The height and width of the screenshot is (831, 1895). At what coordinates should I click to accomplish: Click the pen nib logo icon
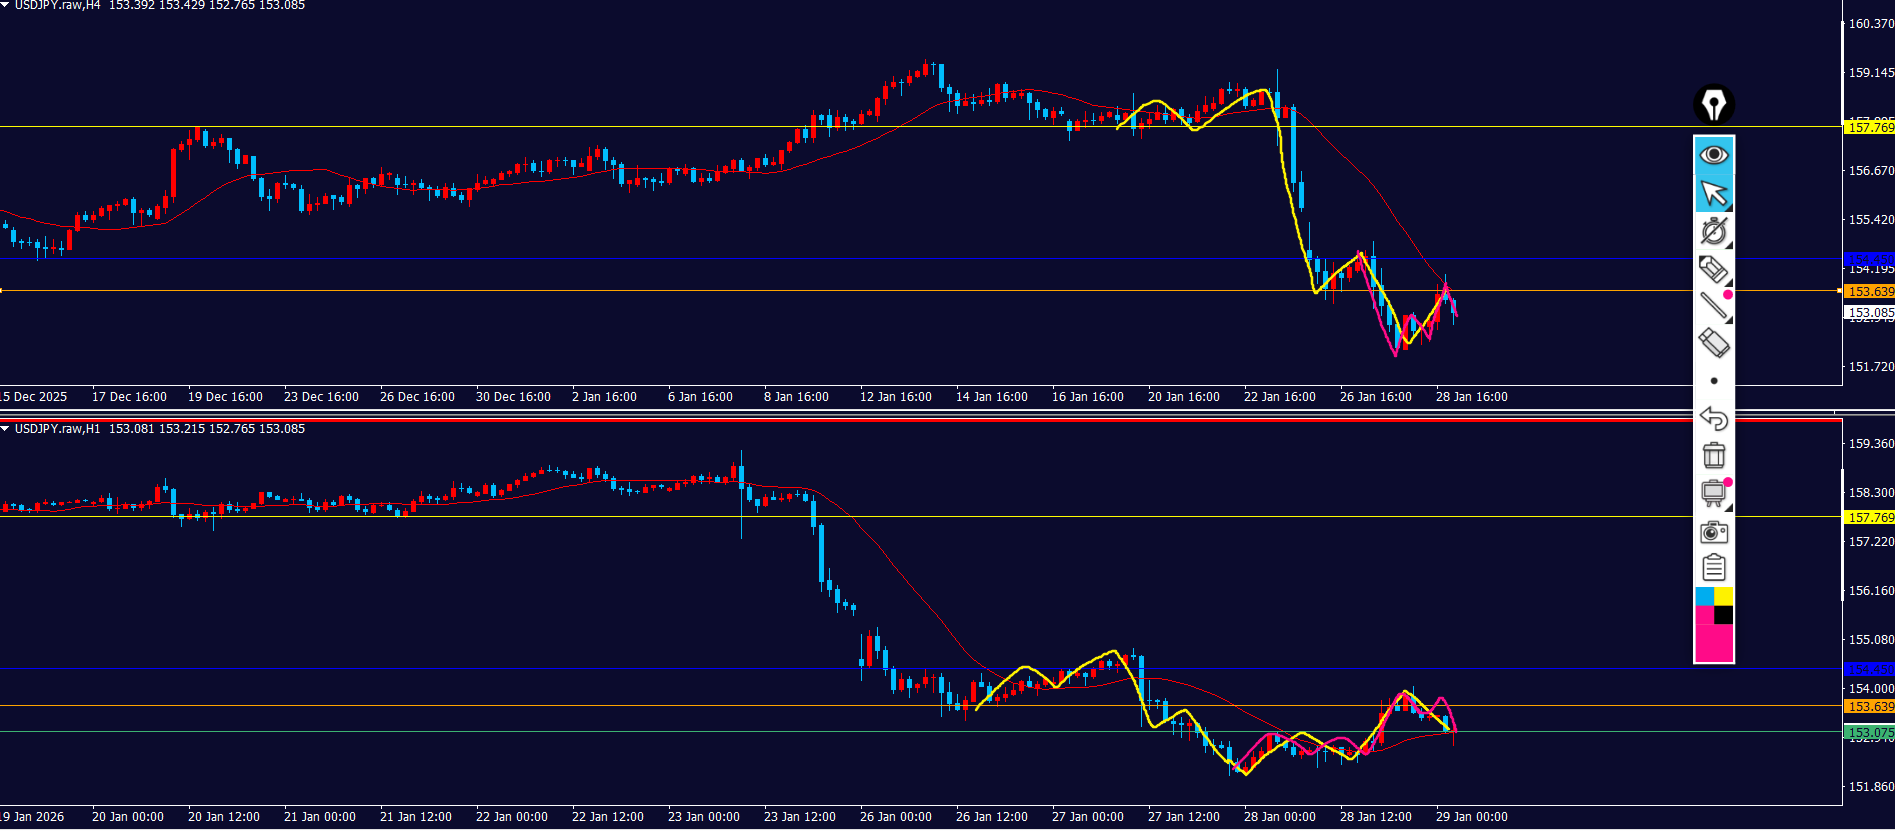1713,104
